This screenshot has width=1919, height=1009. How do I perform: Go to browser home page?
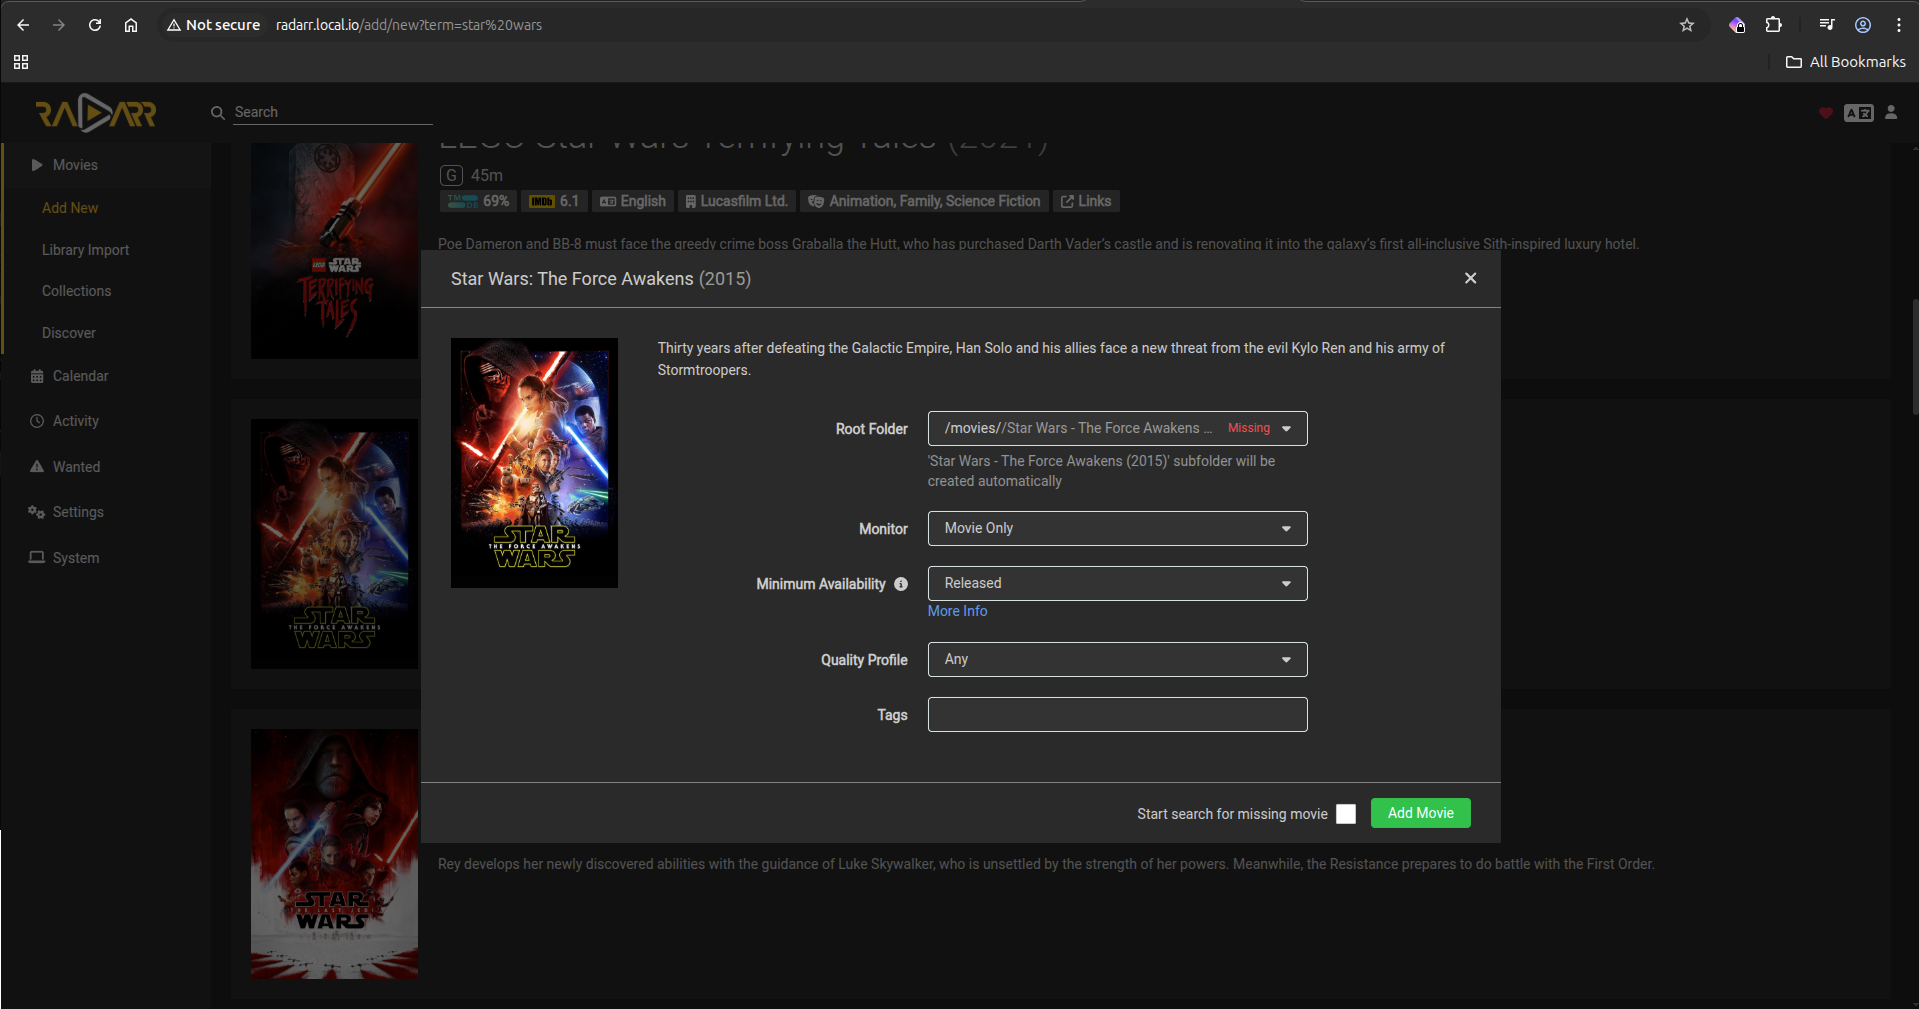[131, 25]
